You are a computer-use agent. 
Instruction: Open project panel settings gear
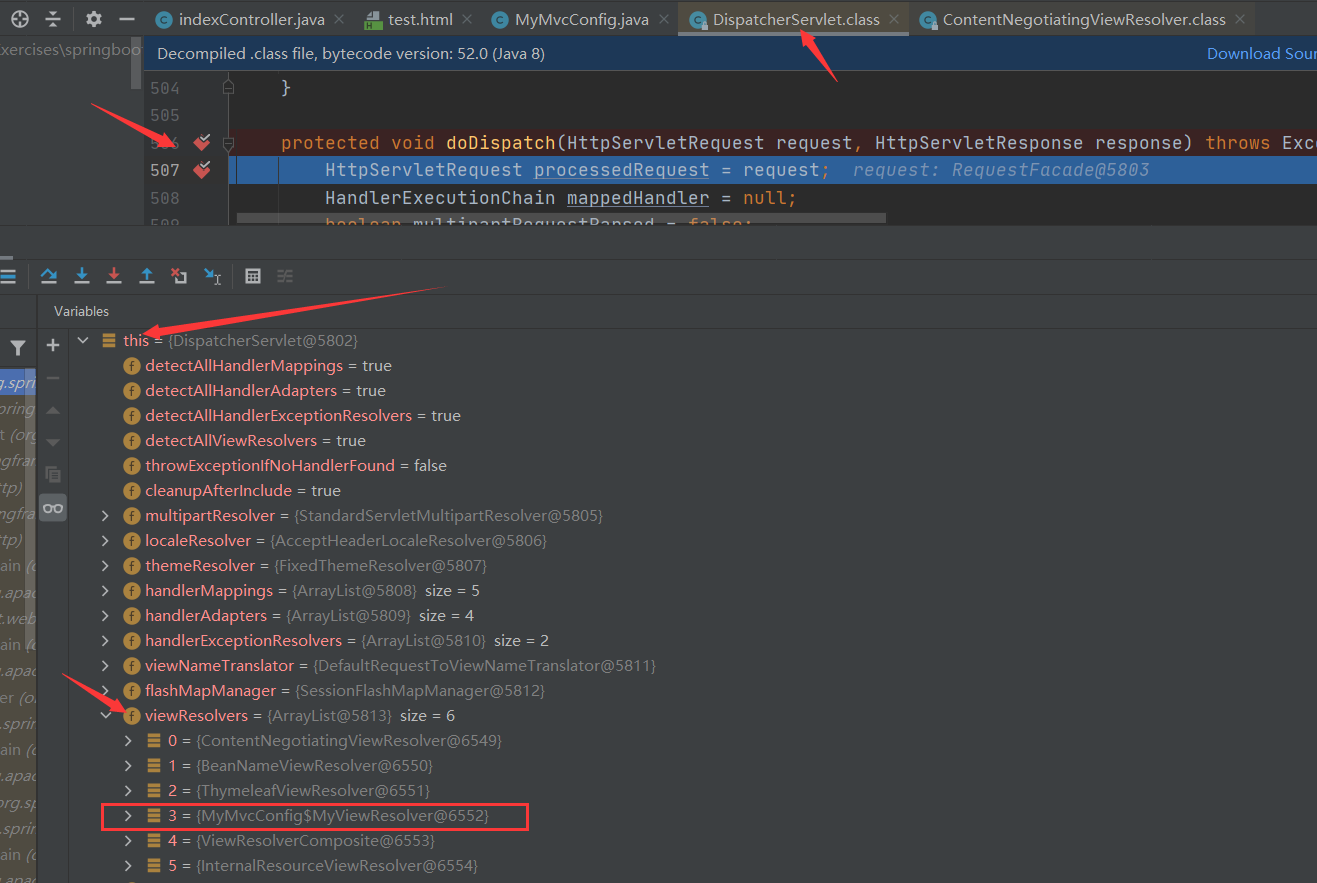click(x=94, y=19)
